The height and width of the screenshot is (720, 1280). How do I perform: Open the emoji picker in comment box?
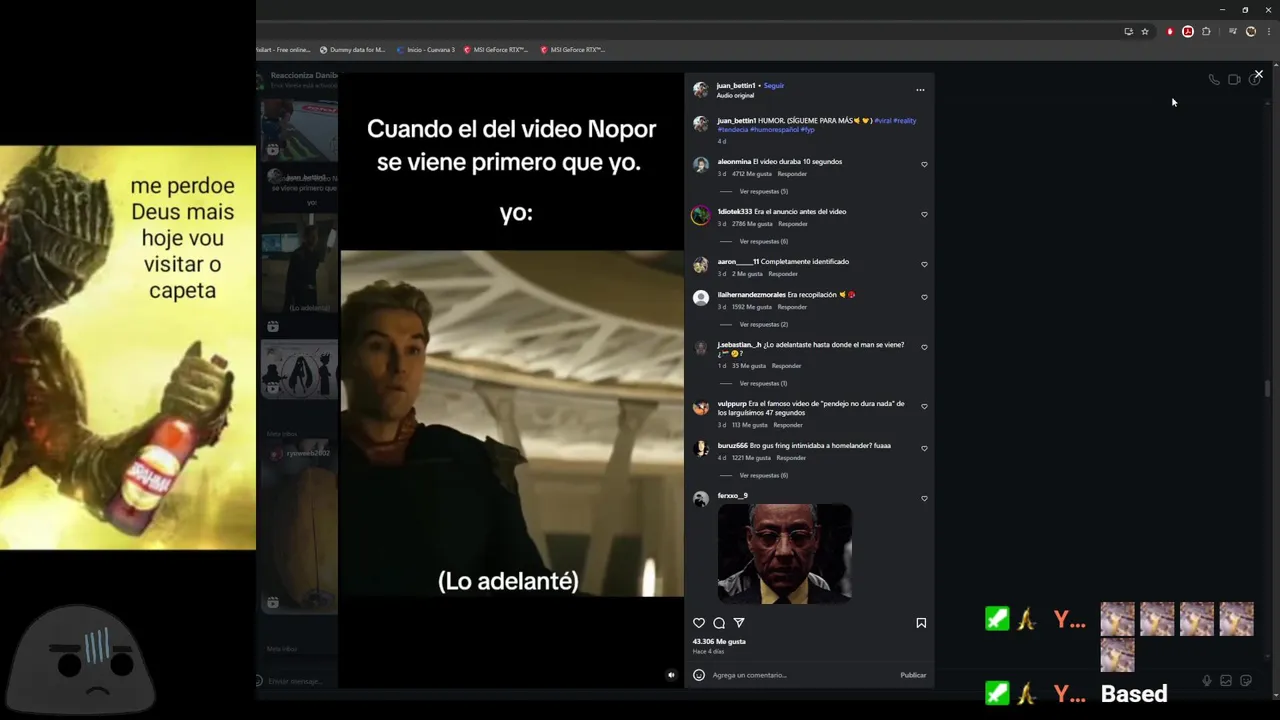point(699,675)
